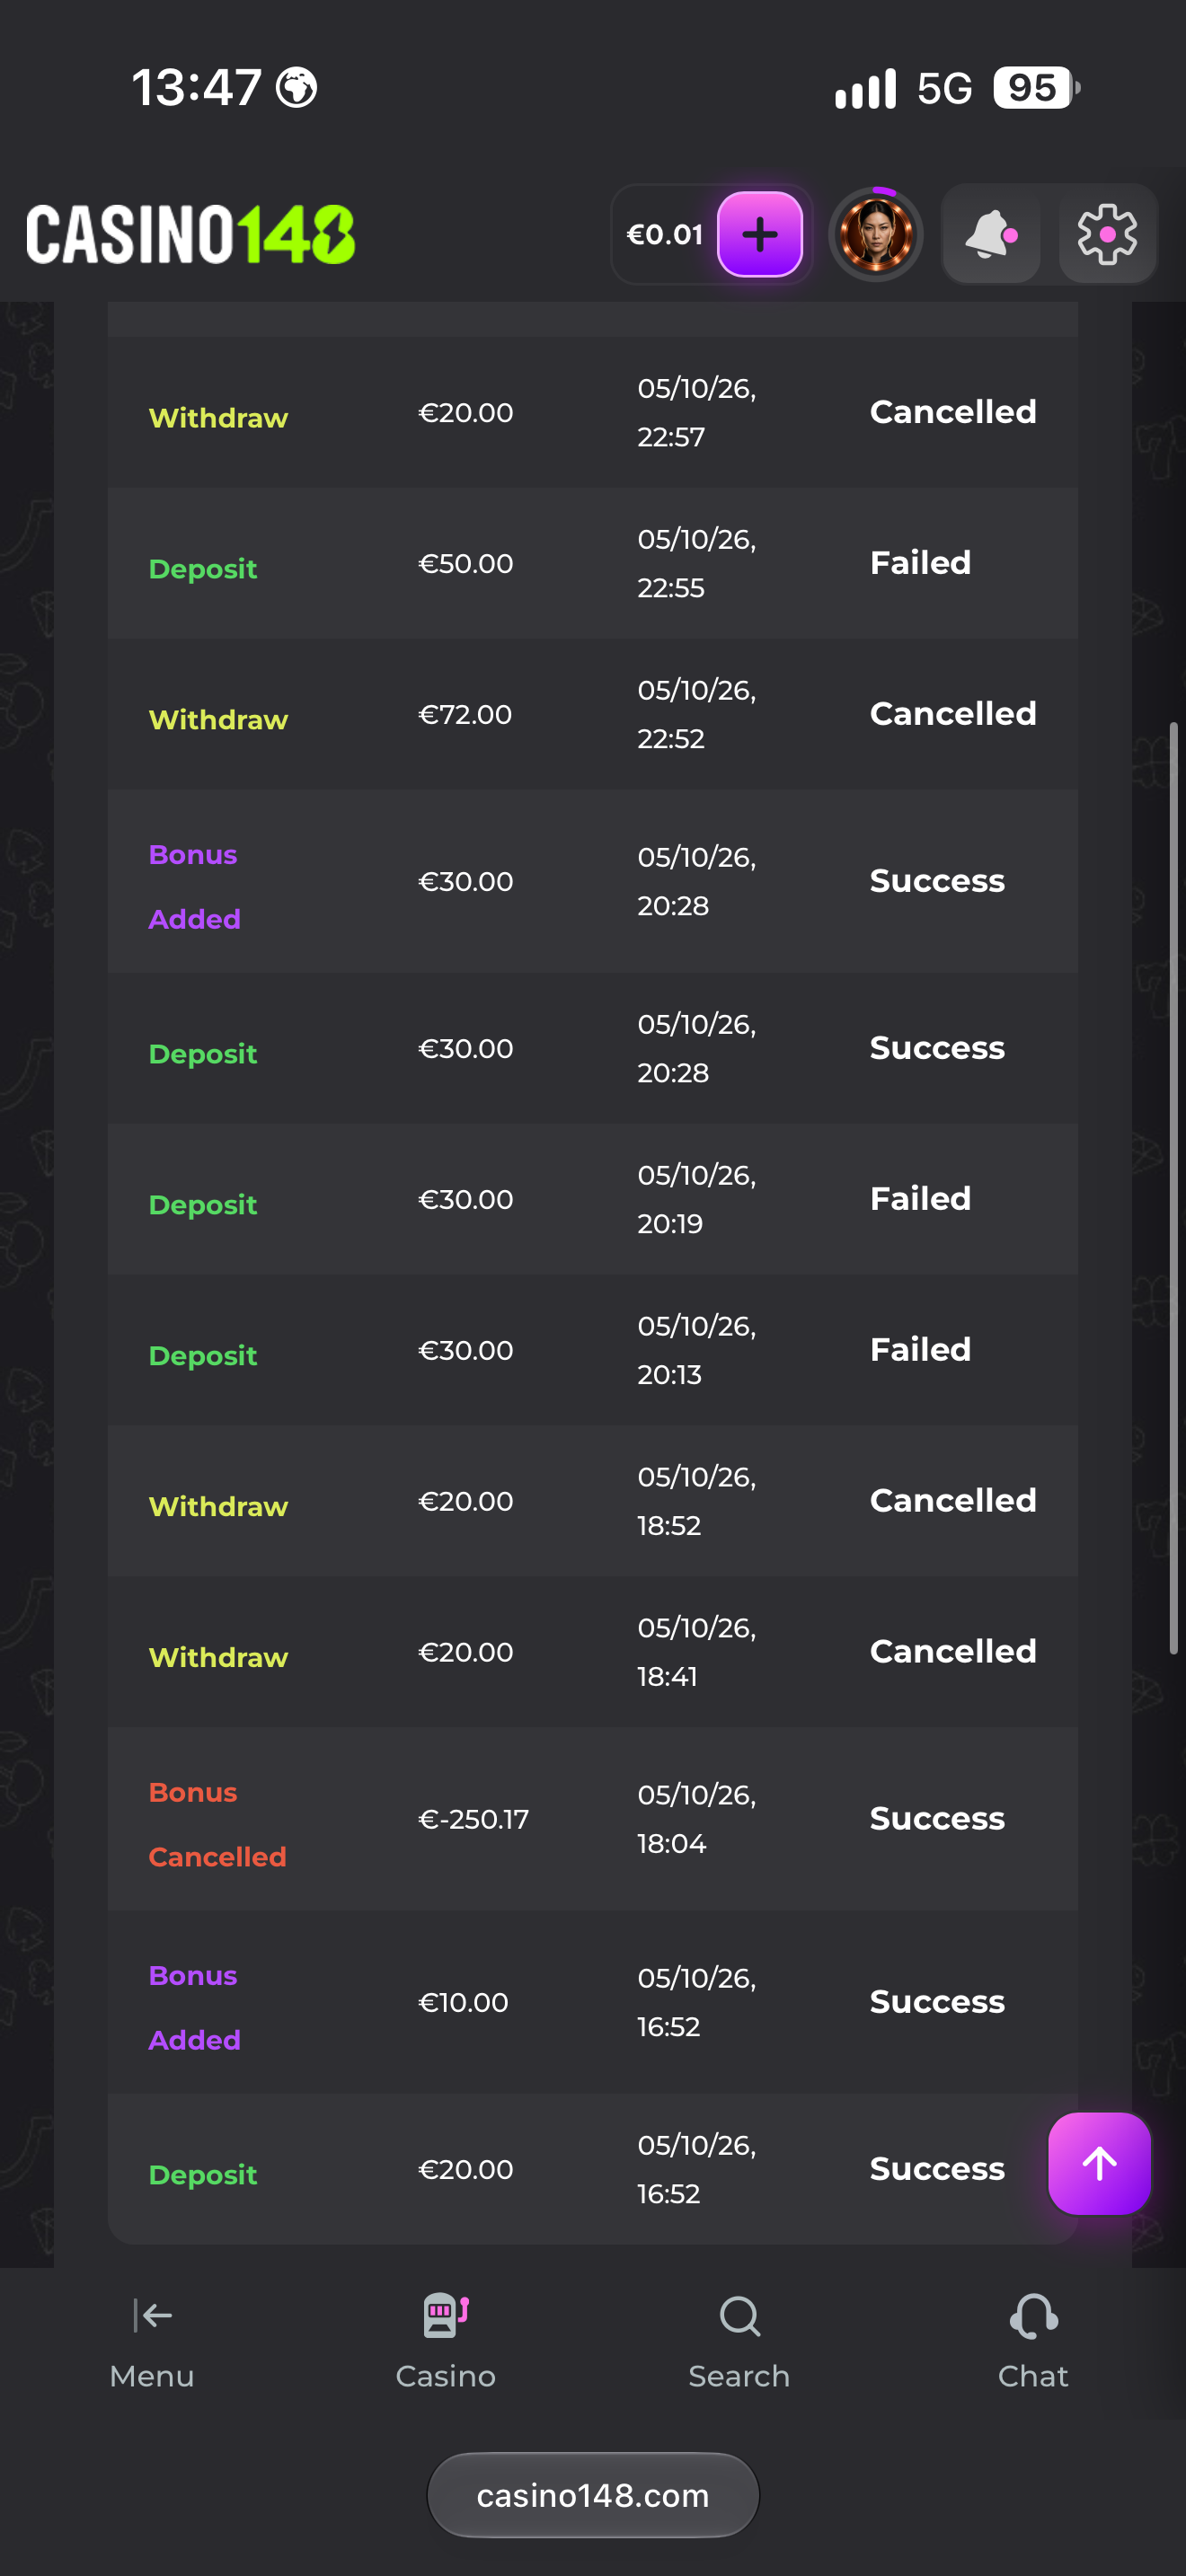1186x2576 pixels.
Task: Open settings gear icon
Action: tap(1107, 235)
